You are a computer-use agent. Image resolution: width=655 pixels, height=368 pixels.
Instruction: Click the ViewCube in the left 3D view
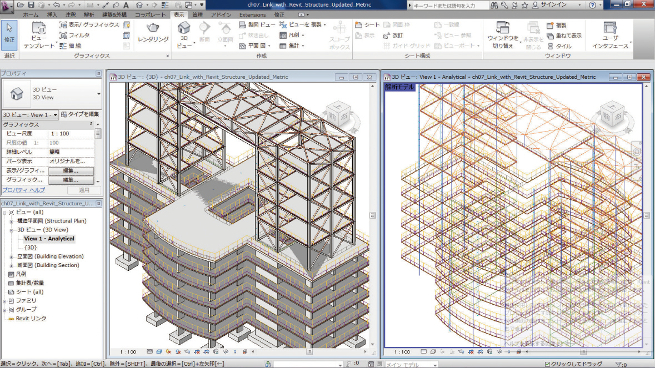339,116
